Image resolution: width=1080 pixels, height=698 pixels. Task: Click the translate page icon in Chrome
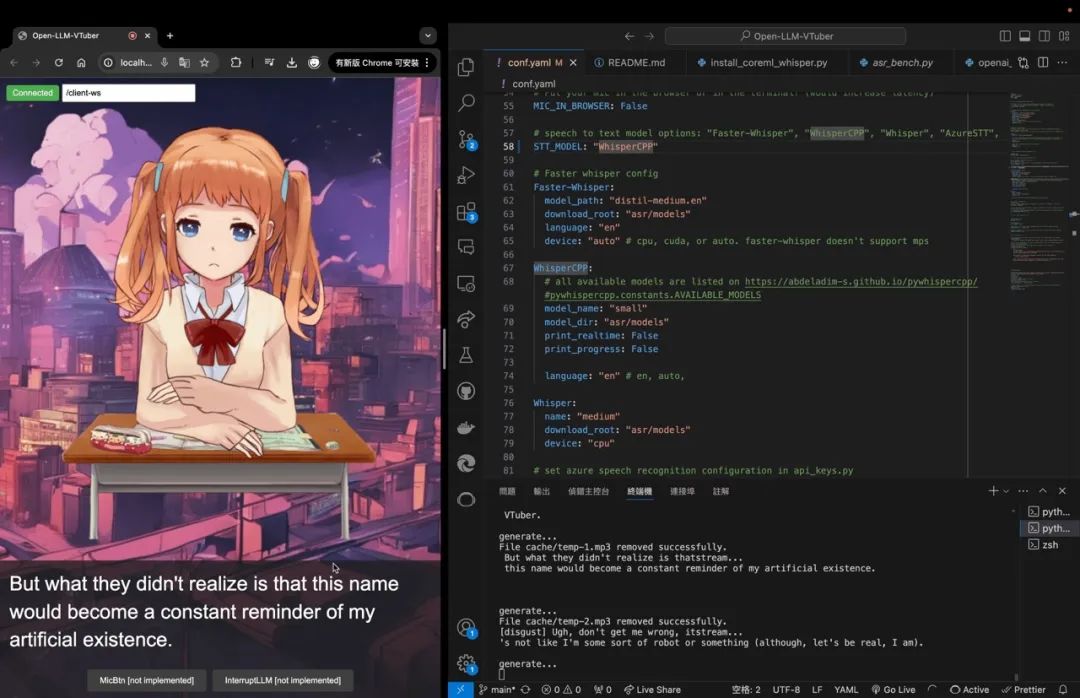pyautogui.click(x=184, y=63)
